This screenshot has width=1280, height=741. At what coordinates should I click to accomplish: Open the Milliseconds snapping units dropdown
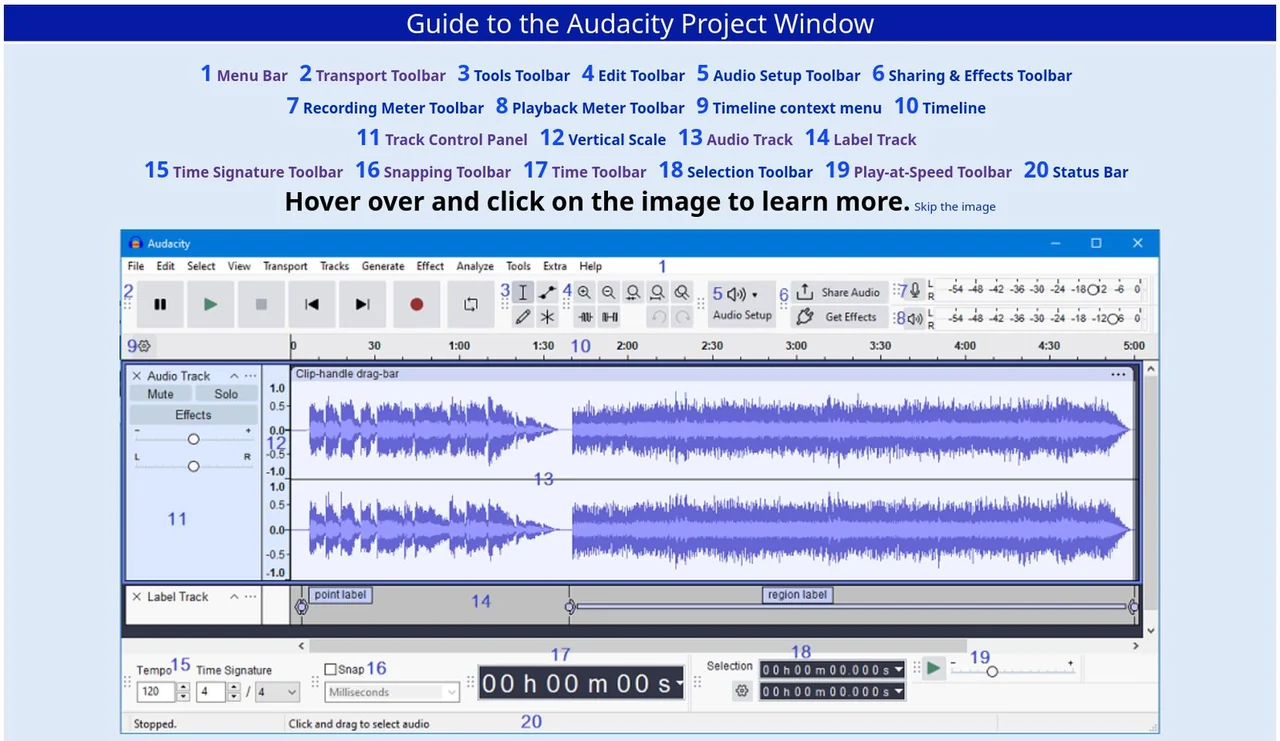coord(392,692)
